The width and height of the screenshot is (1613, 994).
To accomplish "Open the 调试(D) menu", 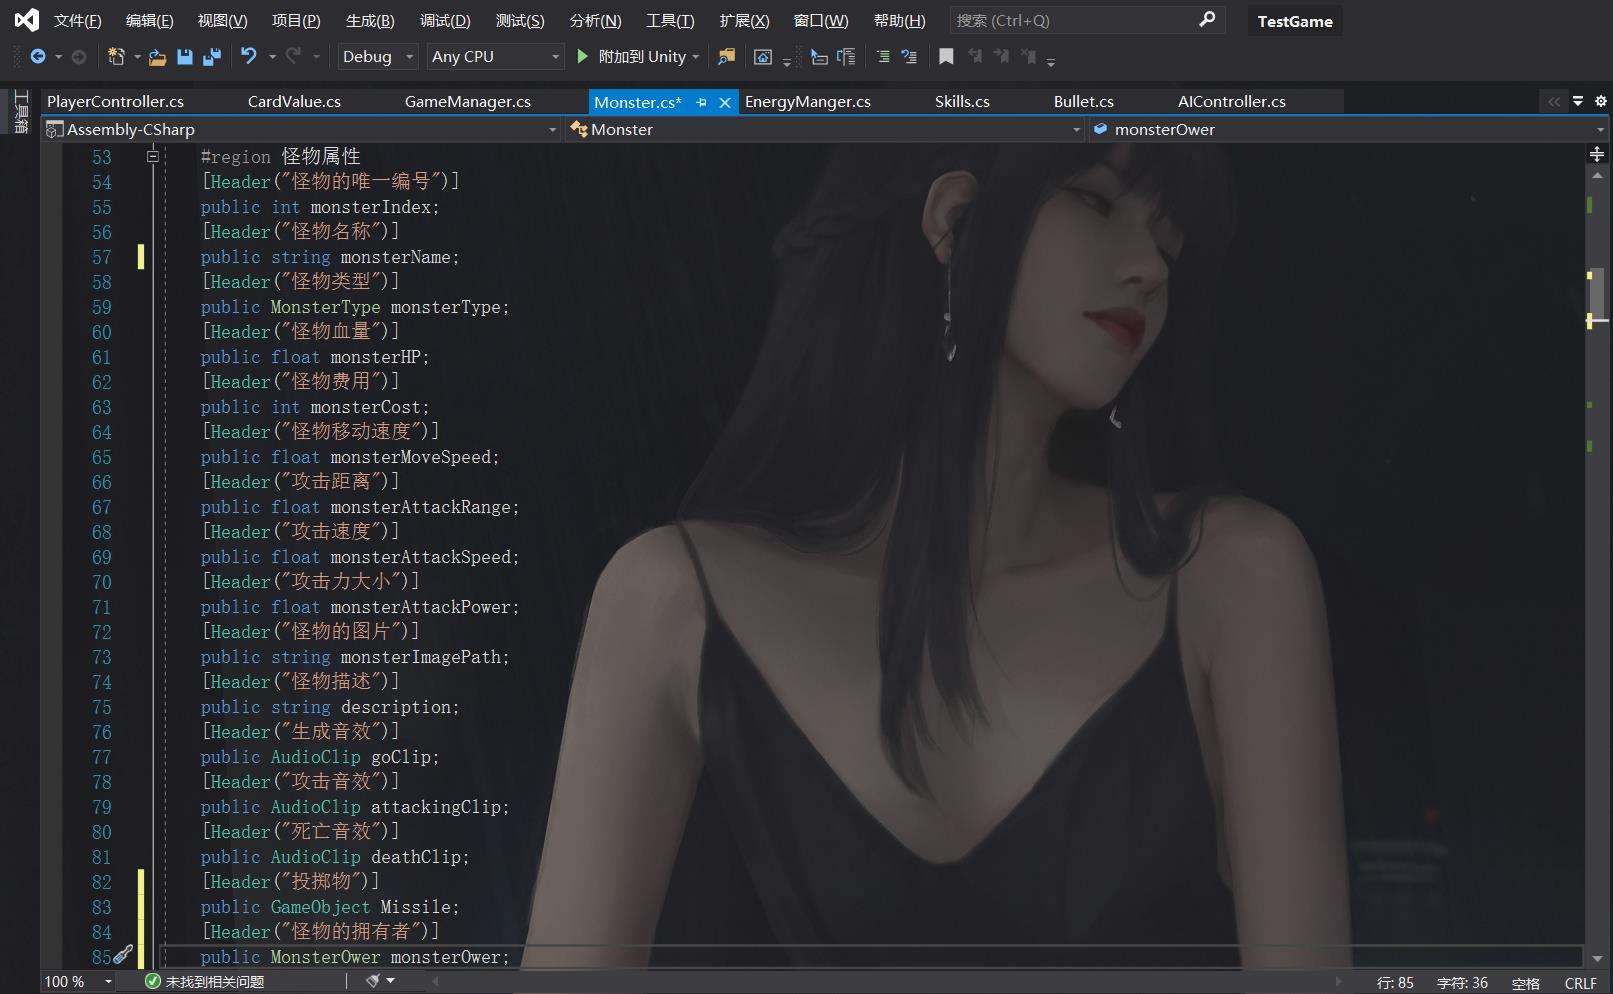I will click(x=445, y=20).
